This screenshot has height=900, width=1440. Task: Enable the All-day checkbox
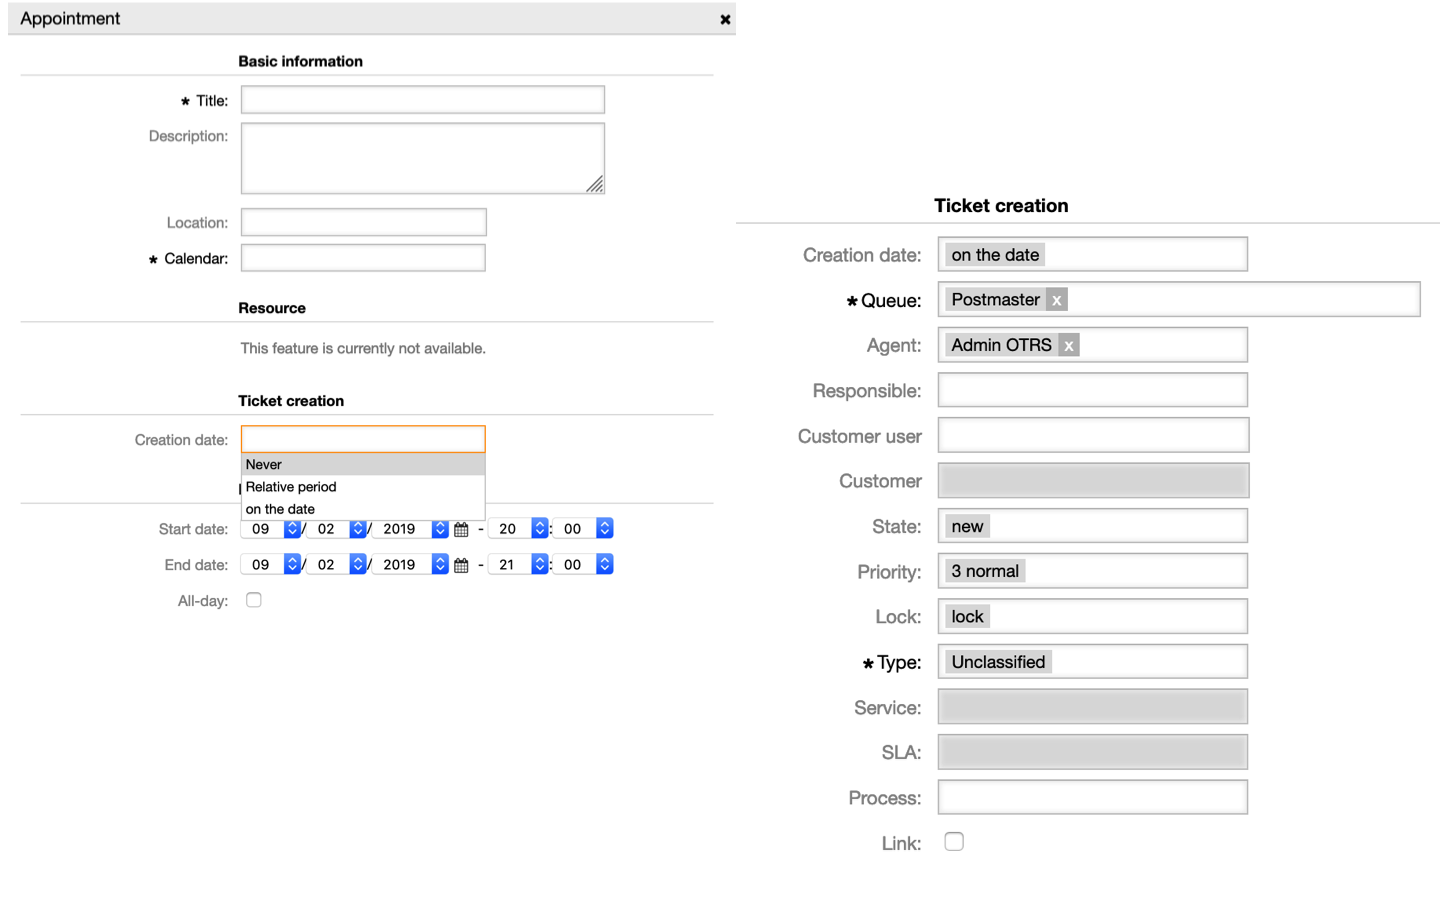[x=254, y=600]
